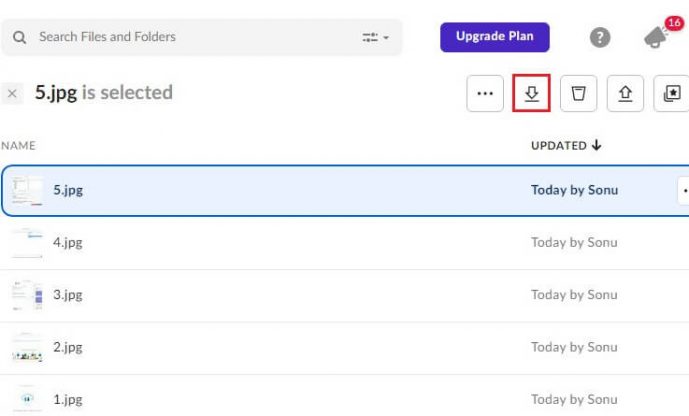This screenshot has height=416, width=689.
Task: Download the selected 5.jpg file
Action: tap(532, 93)
